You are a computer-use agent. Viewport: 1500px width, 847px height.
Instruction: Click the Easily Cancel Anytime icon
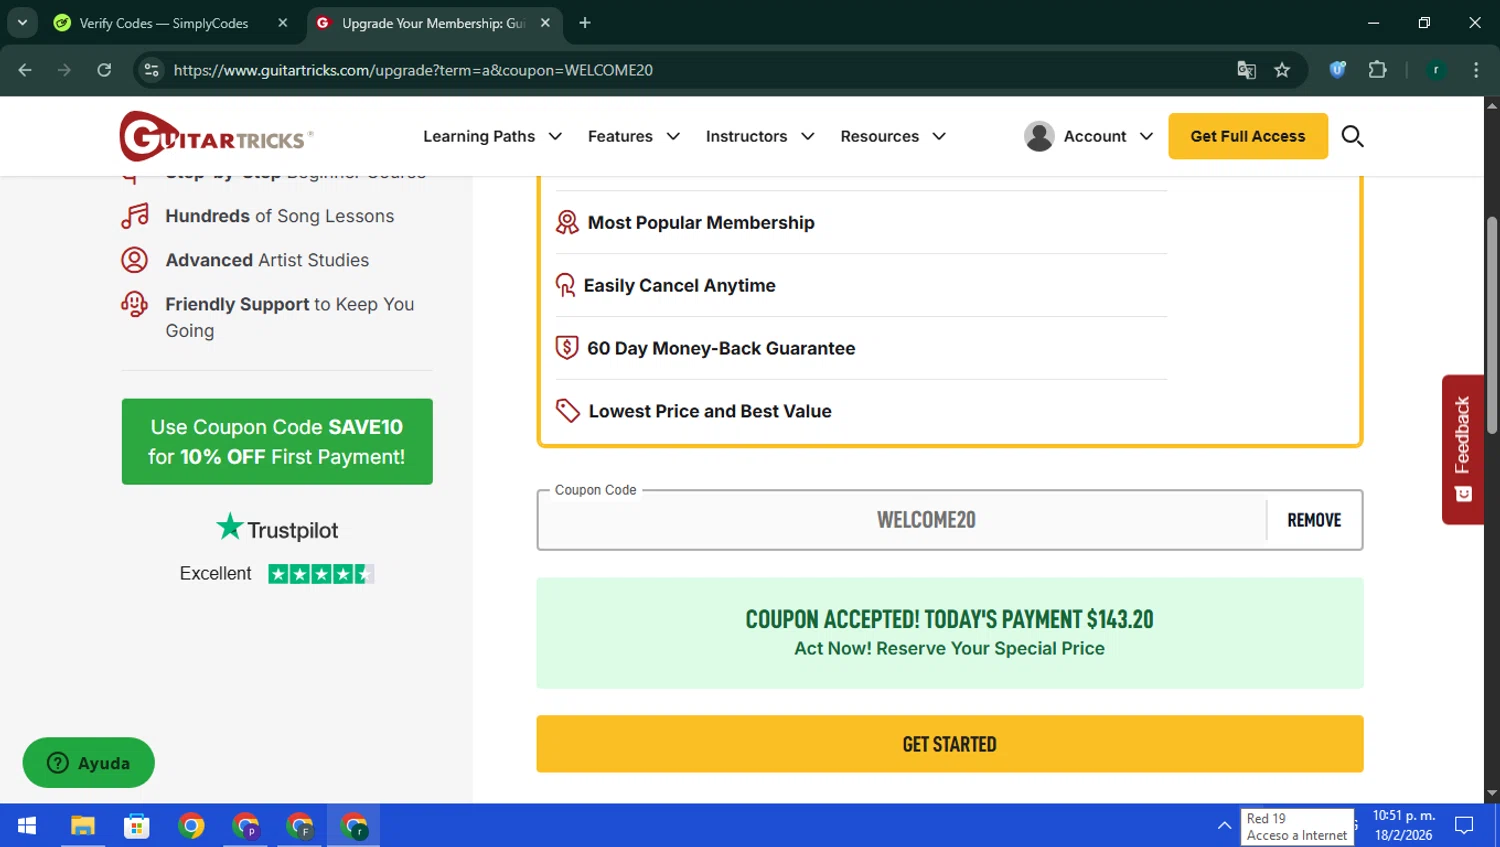[565, 286]
